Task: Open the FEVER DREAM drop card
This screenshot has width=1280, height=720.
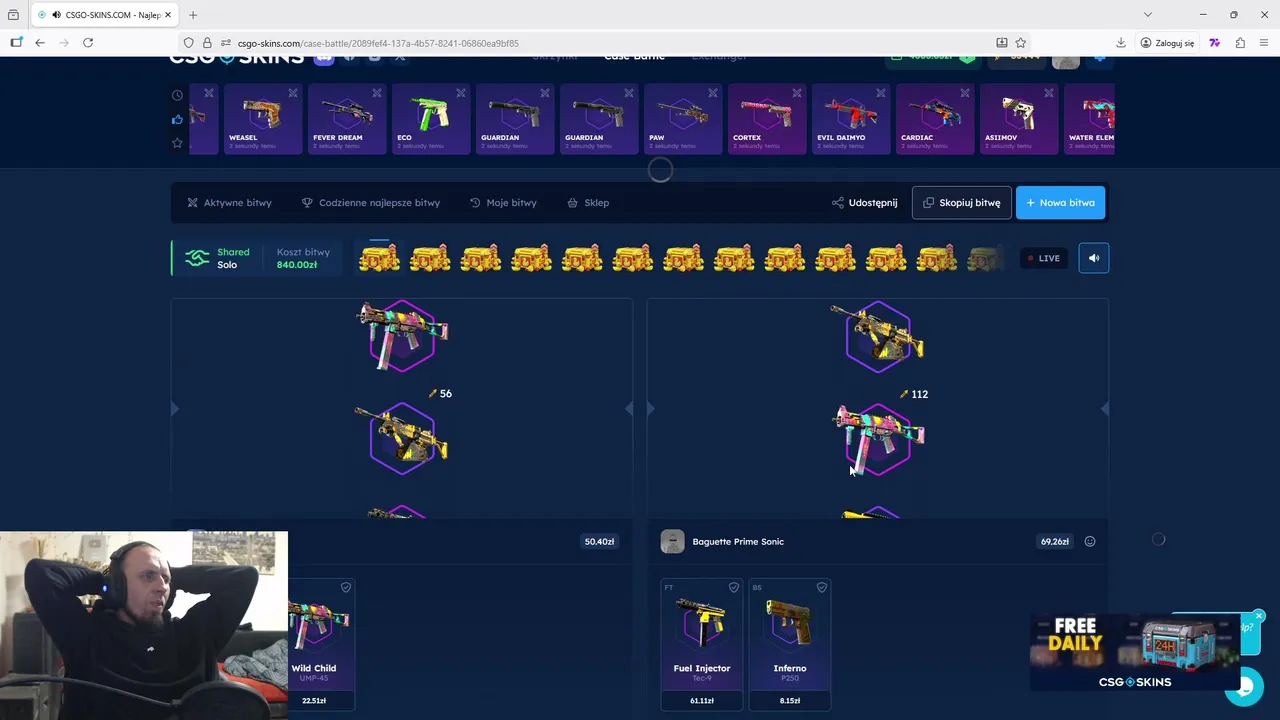Action: click(x=347, y=119)
